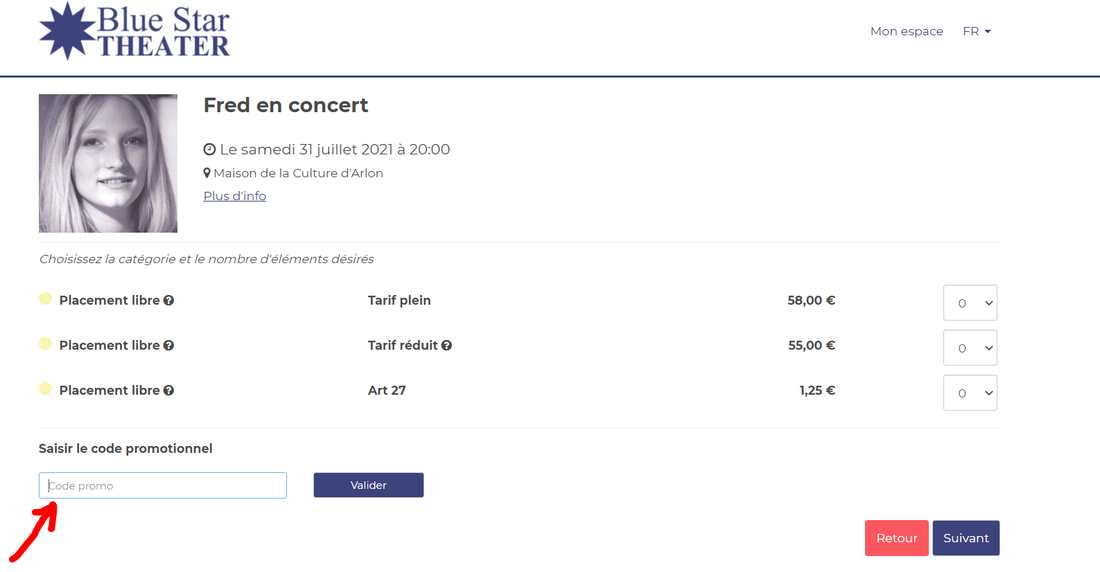Click help icon beside Art 27 placement
The width and height of the screenshot is (1100, 572).
[x=169, y=390]
